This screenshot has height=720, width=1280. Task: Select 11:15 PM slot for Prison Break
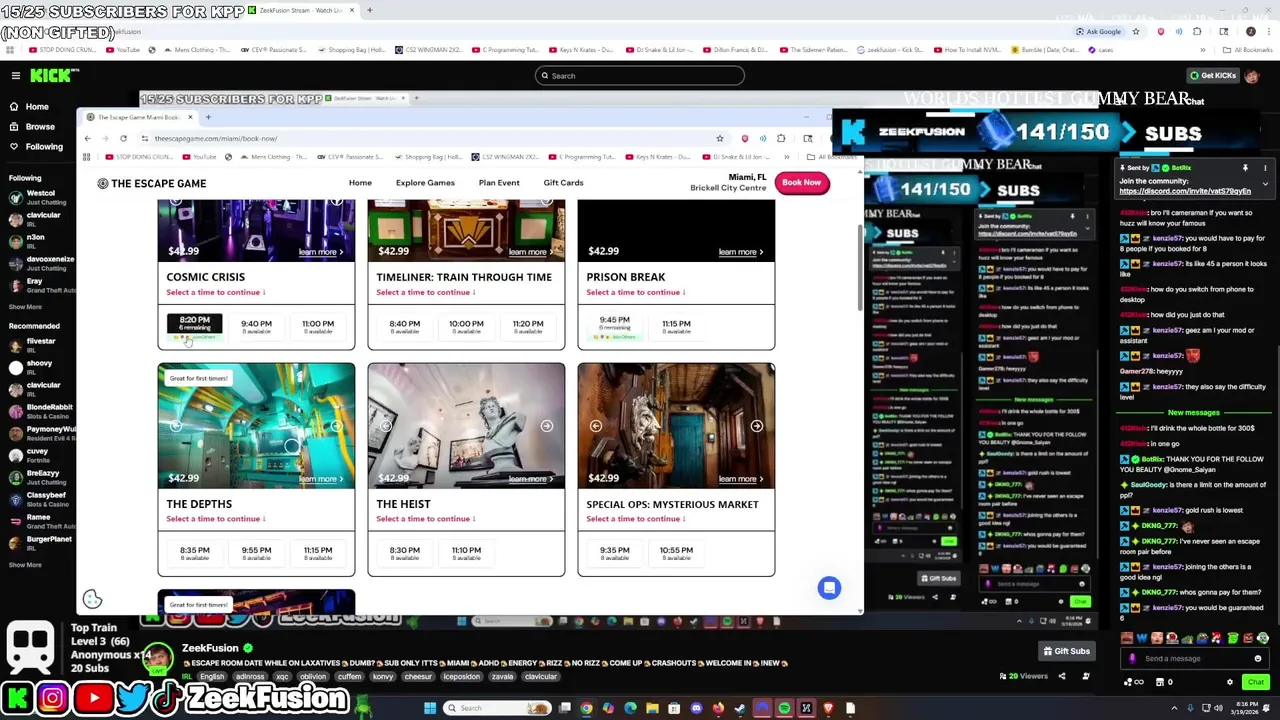coord(676,327)
